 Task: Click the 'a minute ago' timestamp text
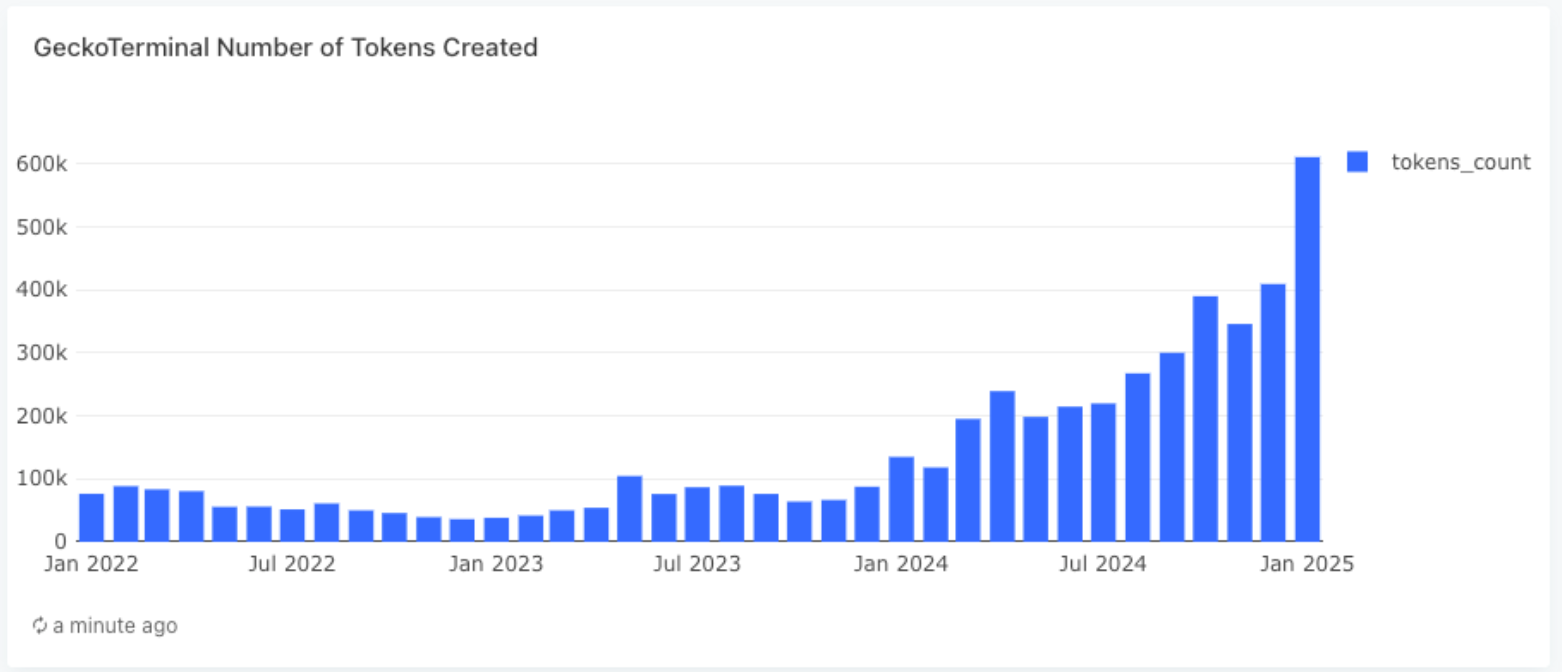pyautogui.click(x=115, y=626)
